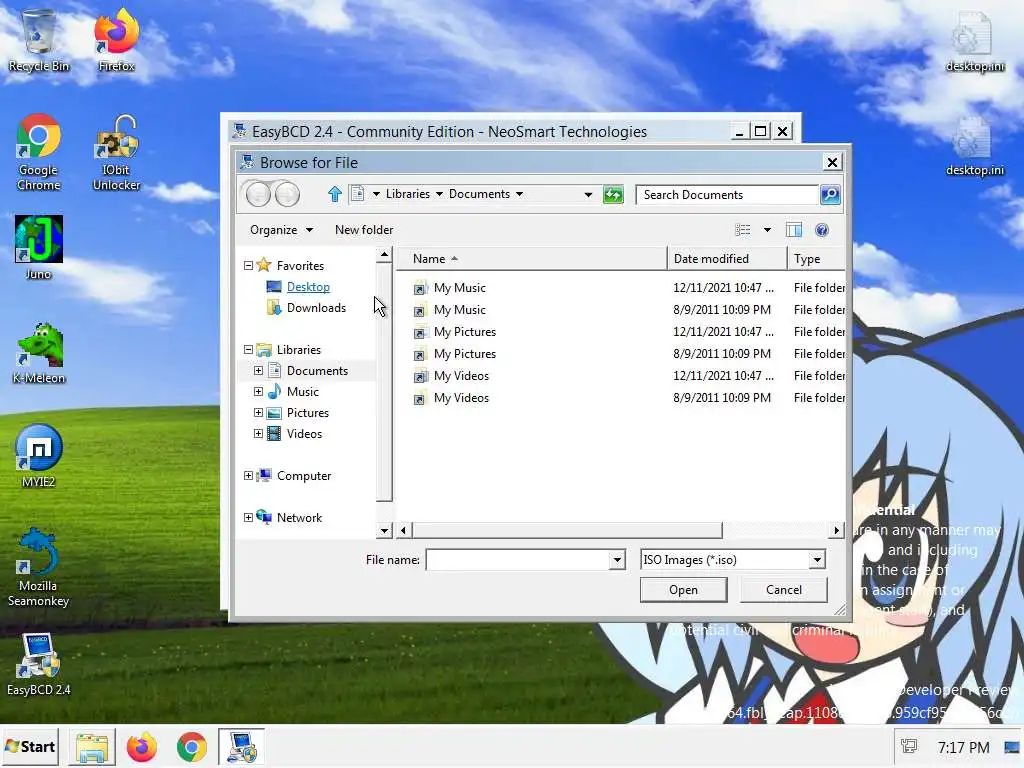Expand the Documents library node

[x=259, y=371]
